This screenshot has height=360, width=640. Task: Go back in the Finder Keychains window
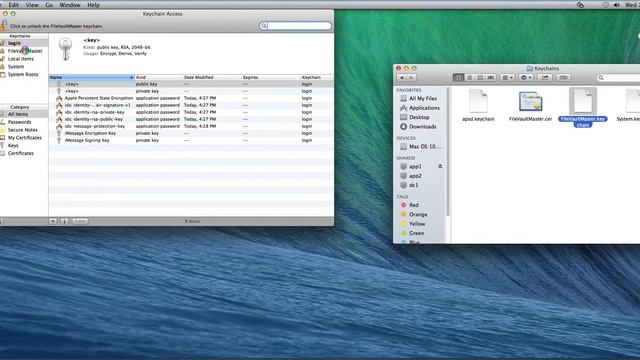402,78
